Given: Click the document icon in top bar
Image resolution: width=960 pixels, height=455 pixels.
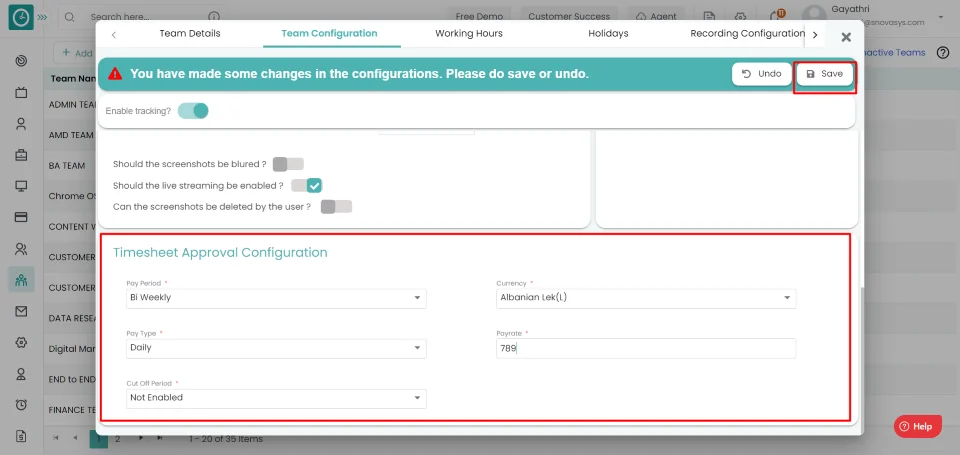Looking at the screenshot, I should point(709,17).
